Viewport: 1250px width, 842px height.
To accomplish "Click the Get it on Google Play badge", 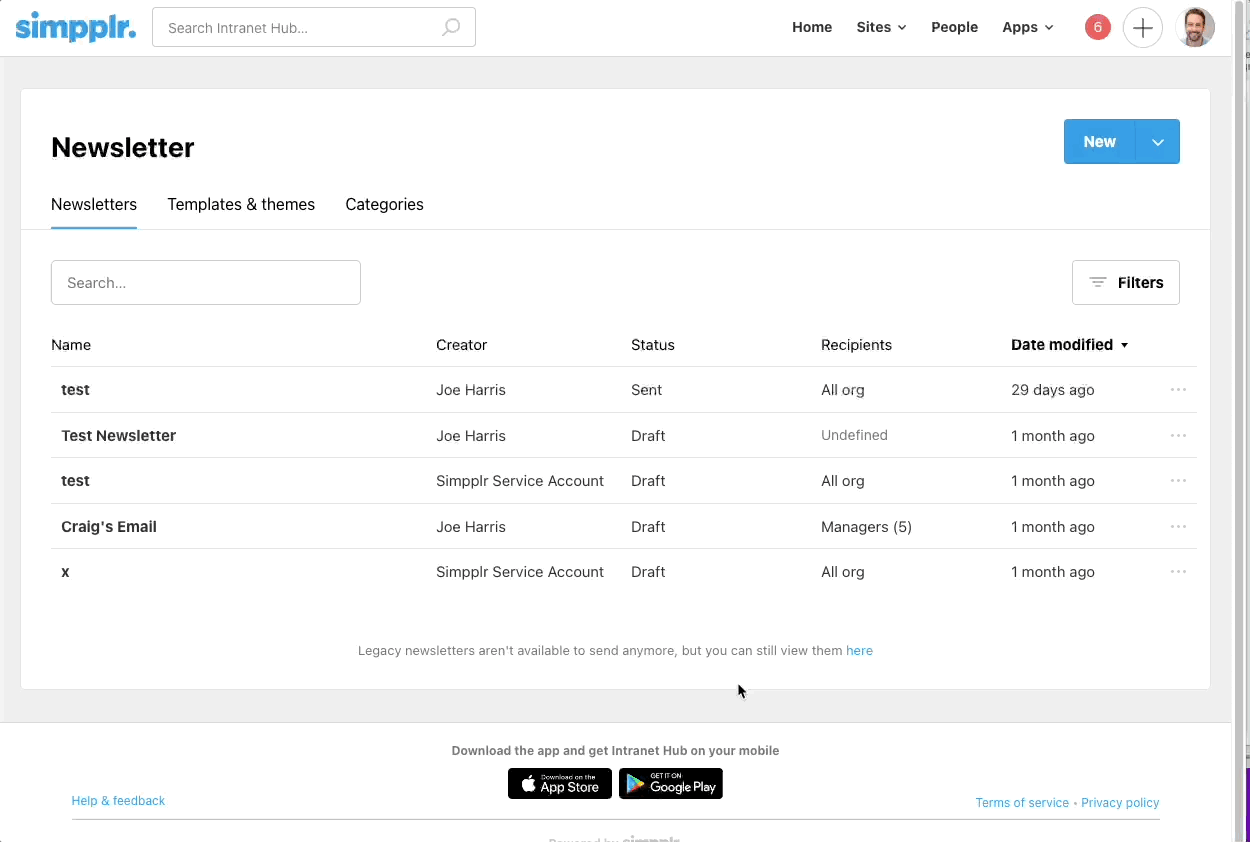I will point(670,784).
